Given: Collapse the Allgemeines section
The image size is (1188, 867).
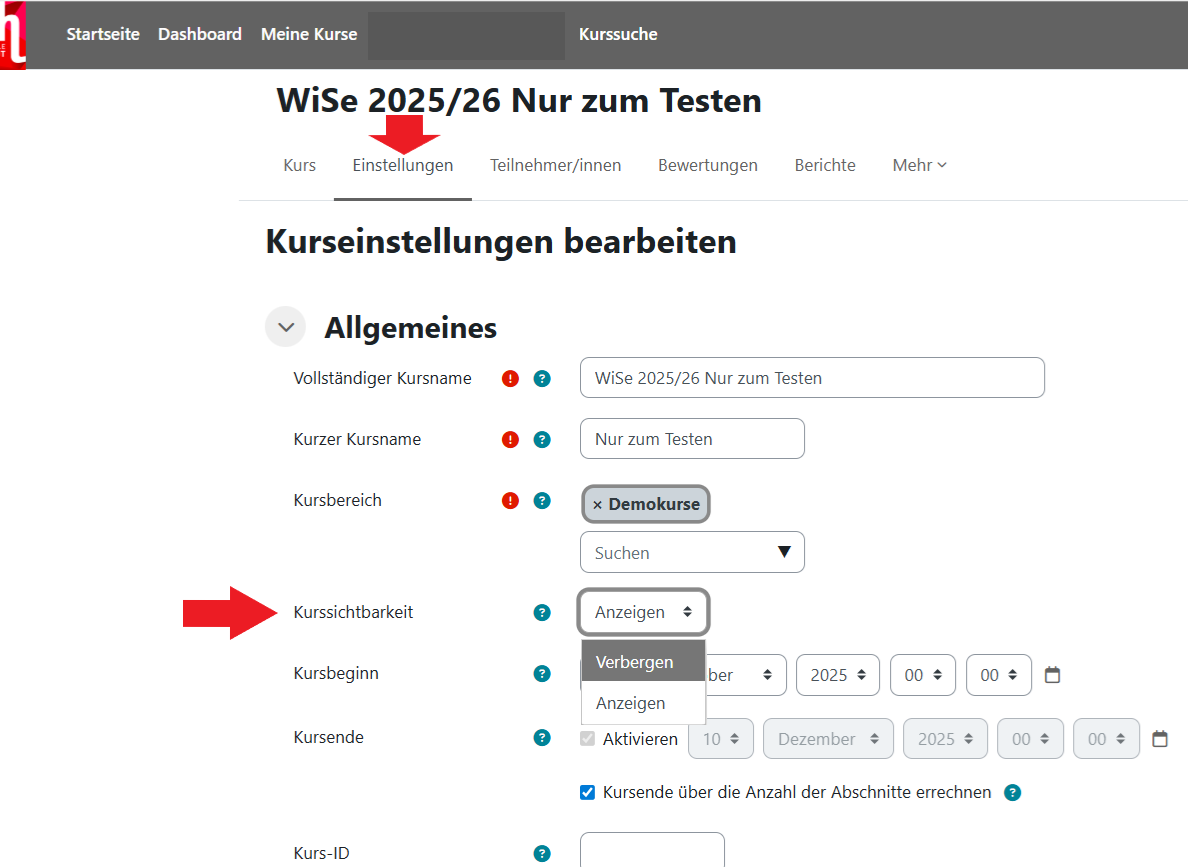Looking at the screenshot, I should (x=286, y=327).
